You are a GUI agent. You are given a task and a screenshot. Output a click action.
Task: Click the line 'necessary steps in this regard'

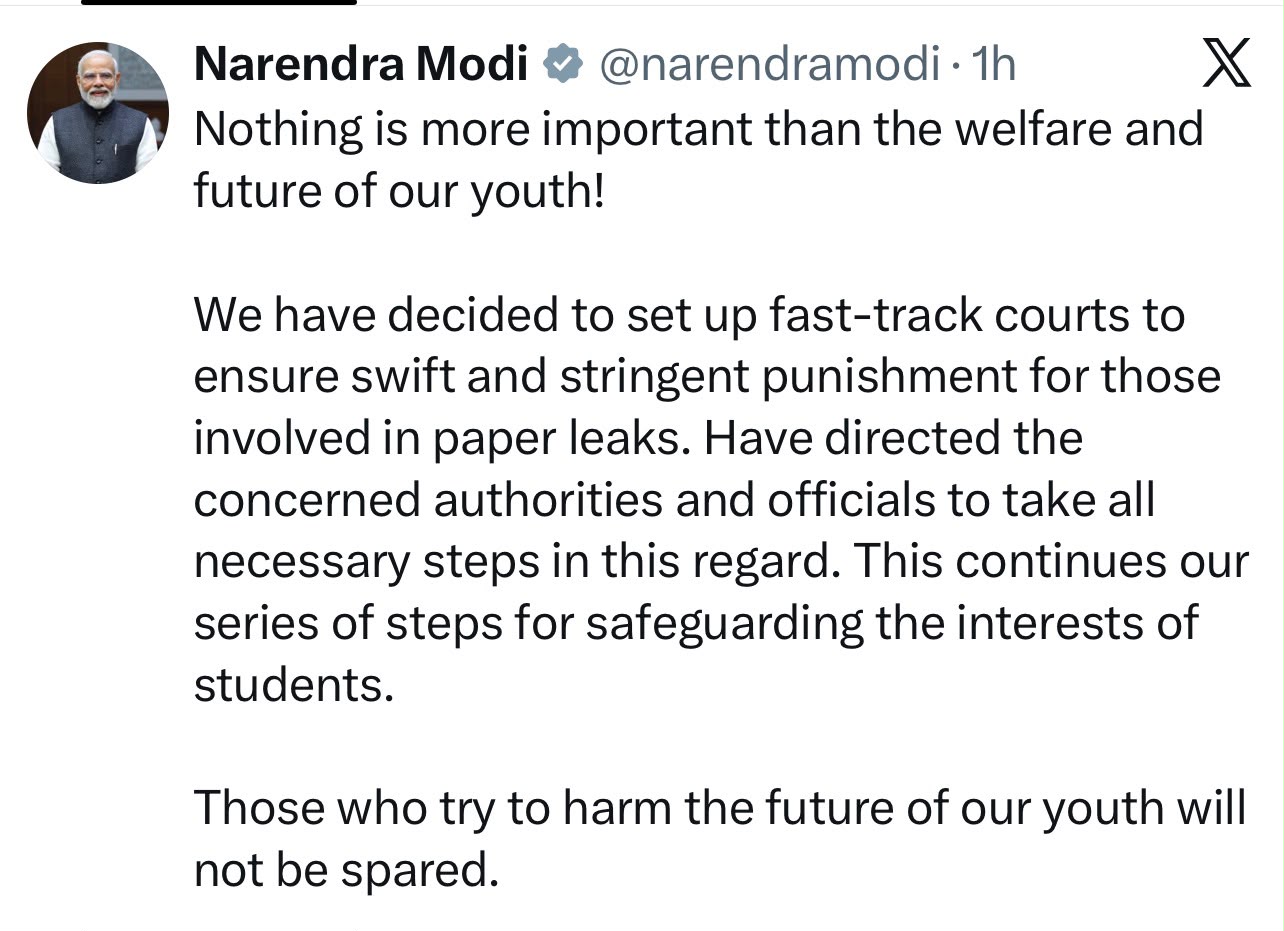click(x=721, y=562)
